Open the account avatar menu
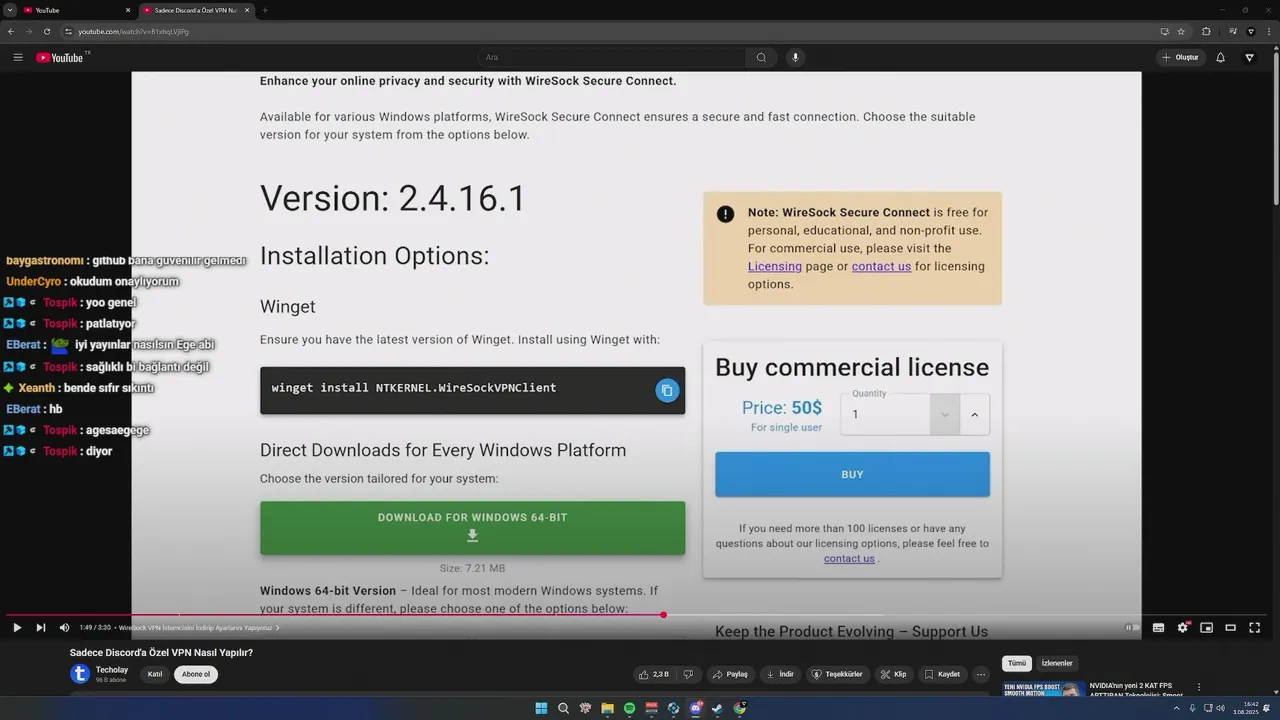The image size is (1280, 720). (1249, 57)
